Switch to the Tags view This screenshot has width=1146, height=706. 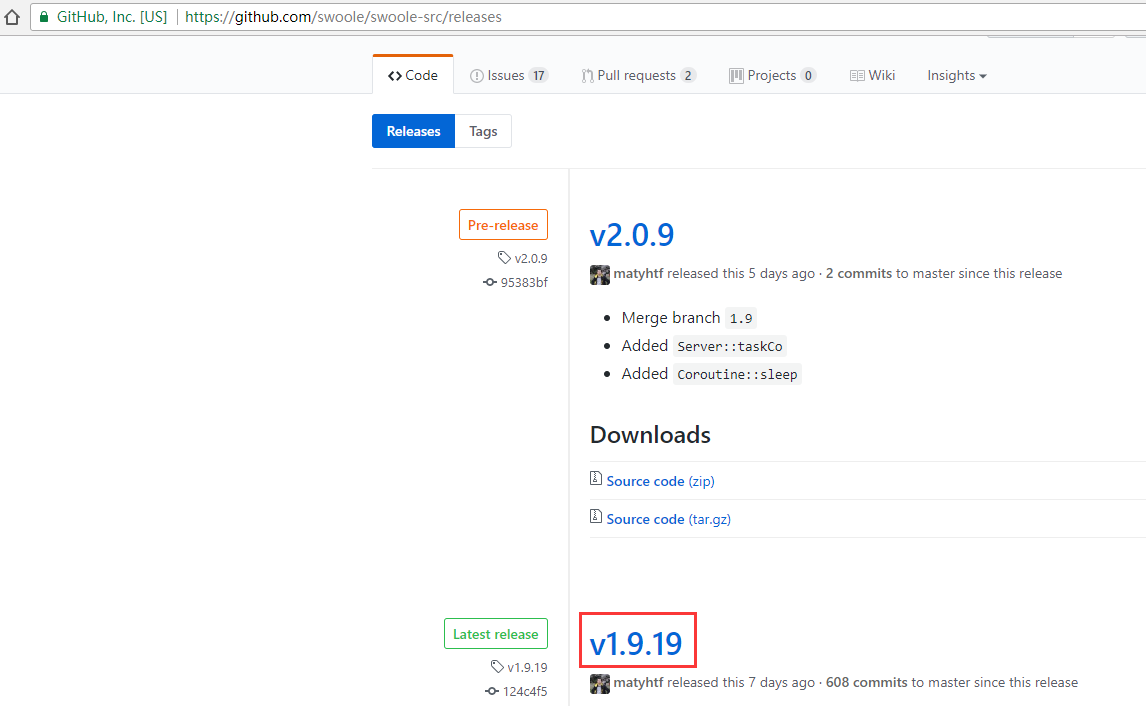(483, 131)
